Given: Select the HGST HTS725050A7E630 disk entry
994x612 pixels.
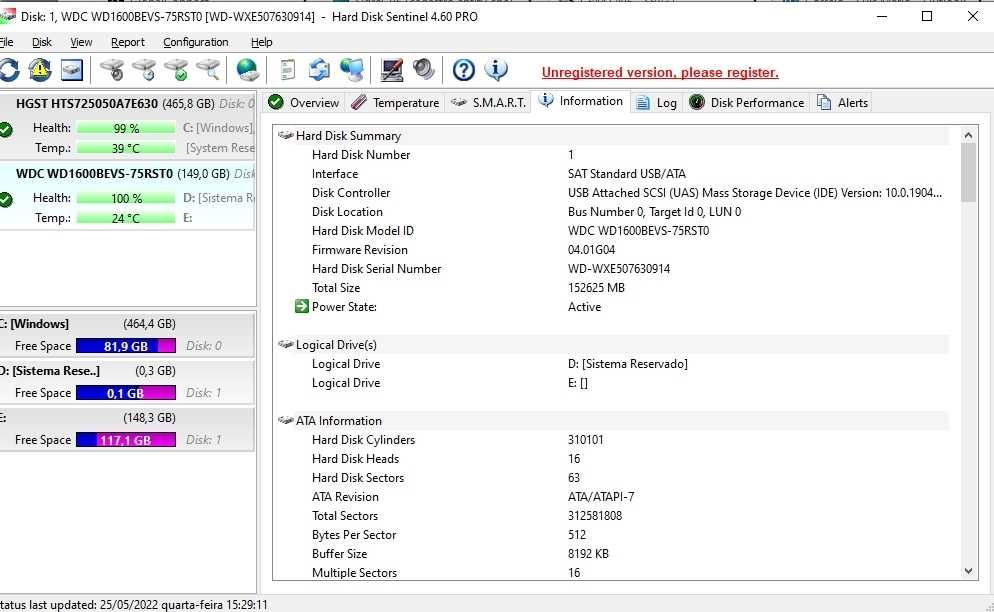Looking at the screenshot, I should click(x=127, y=126).
